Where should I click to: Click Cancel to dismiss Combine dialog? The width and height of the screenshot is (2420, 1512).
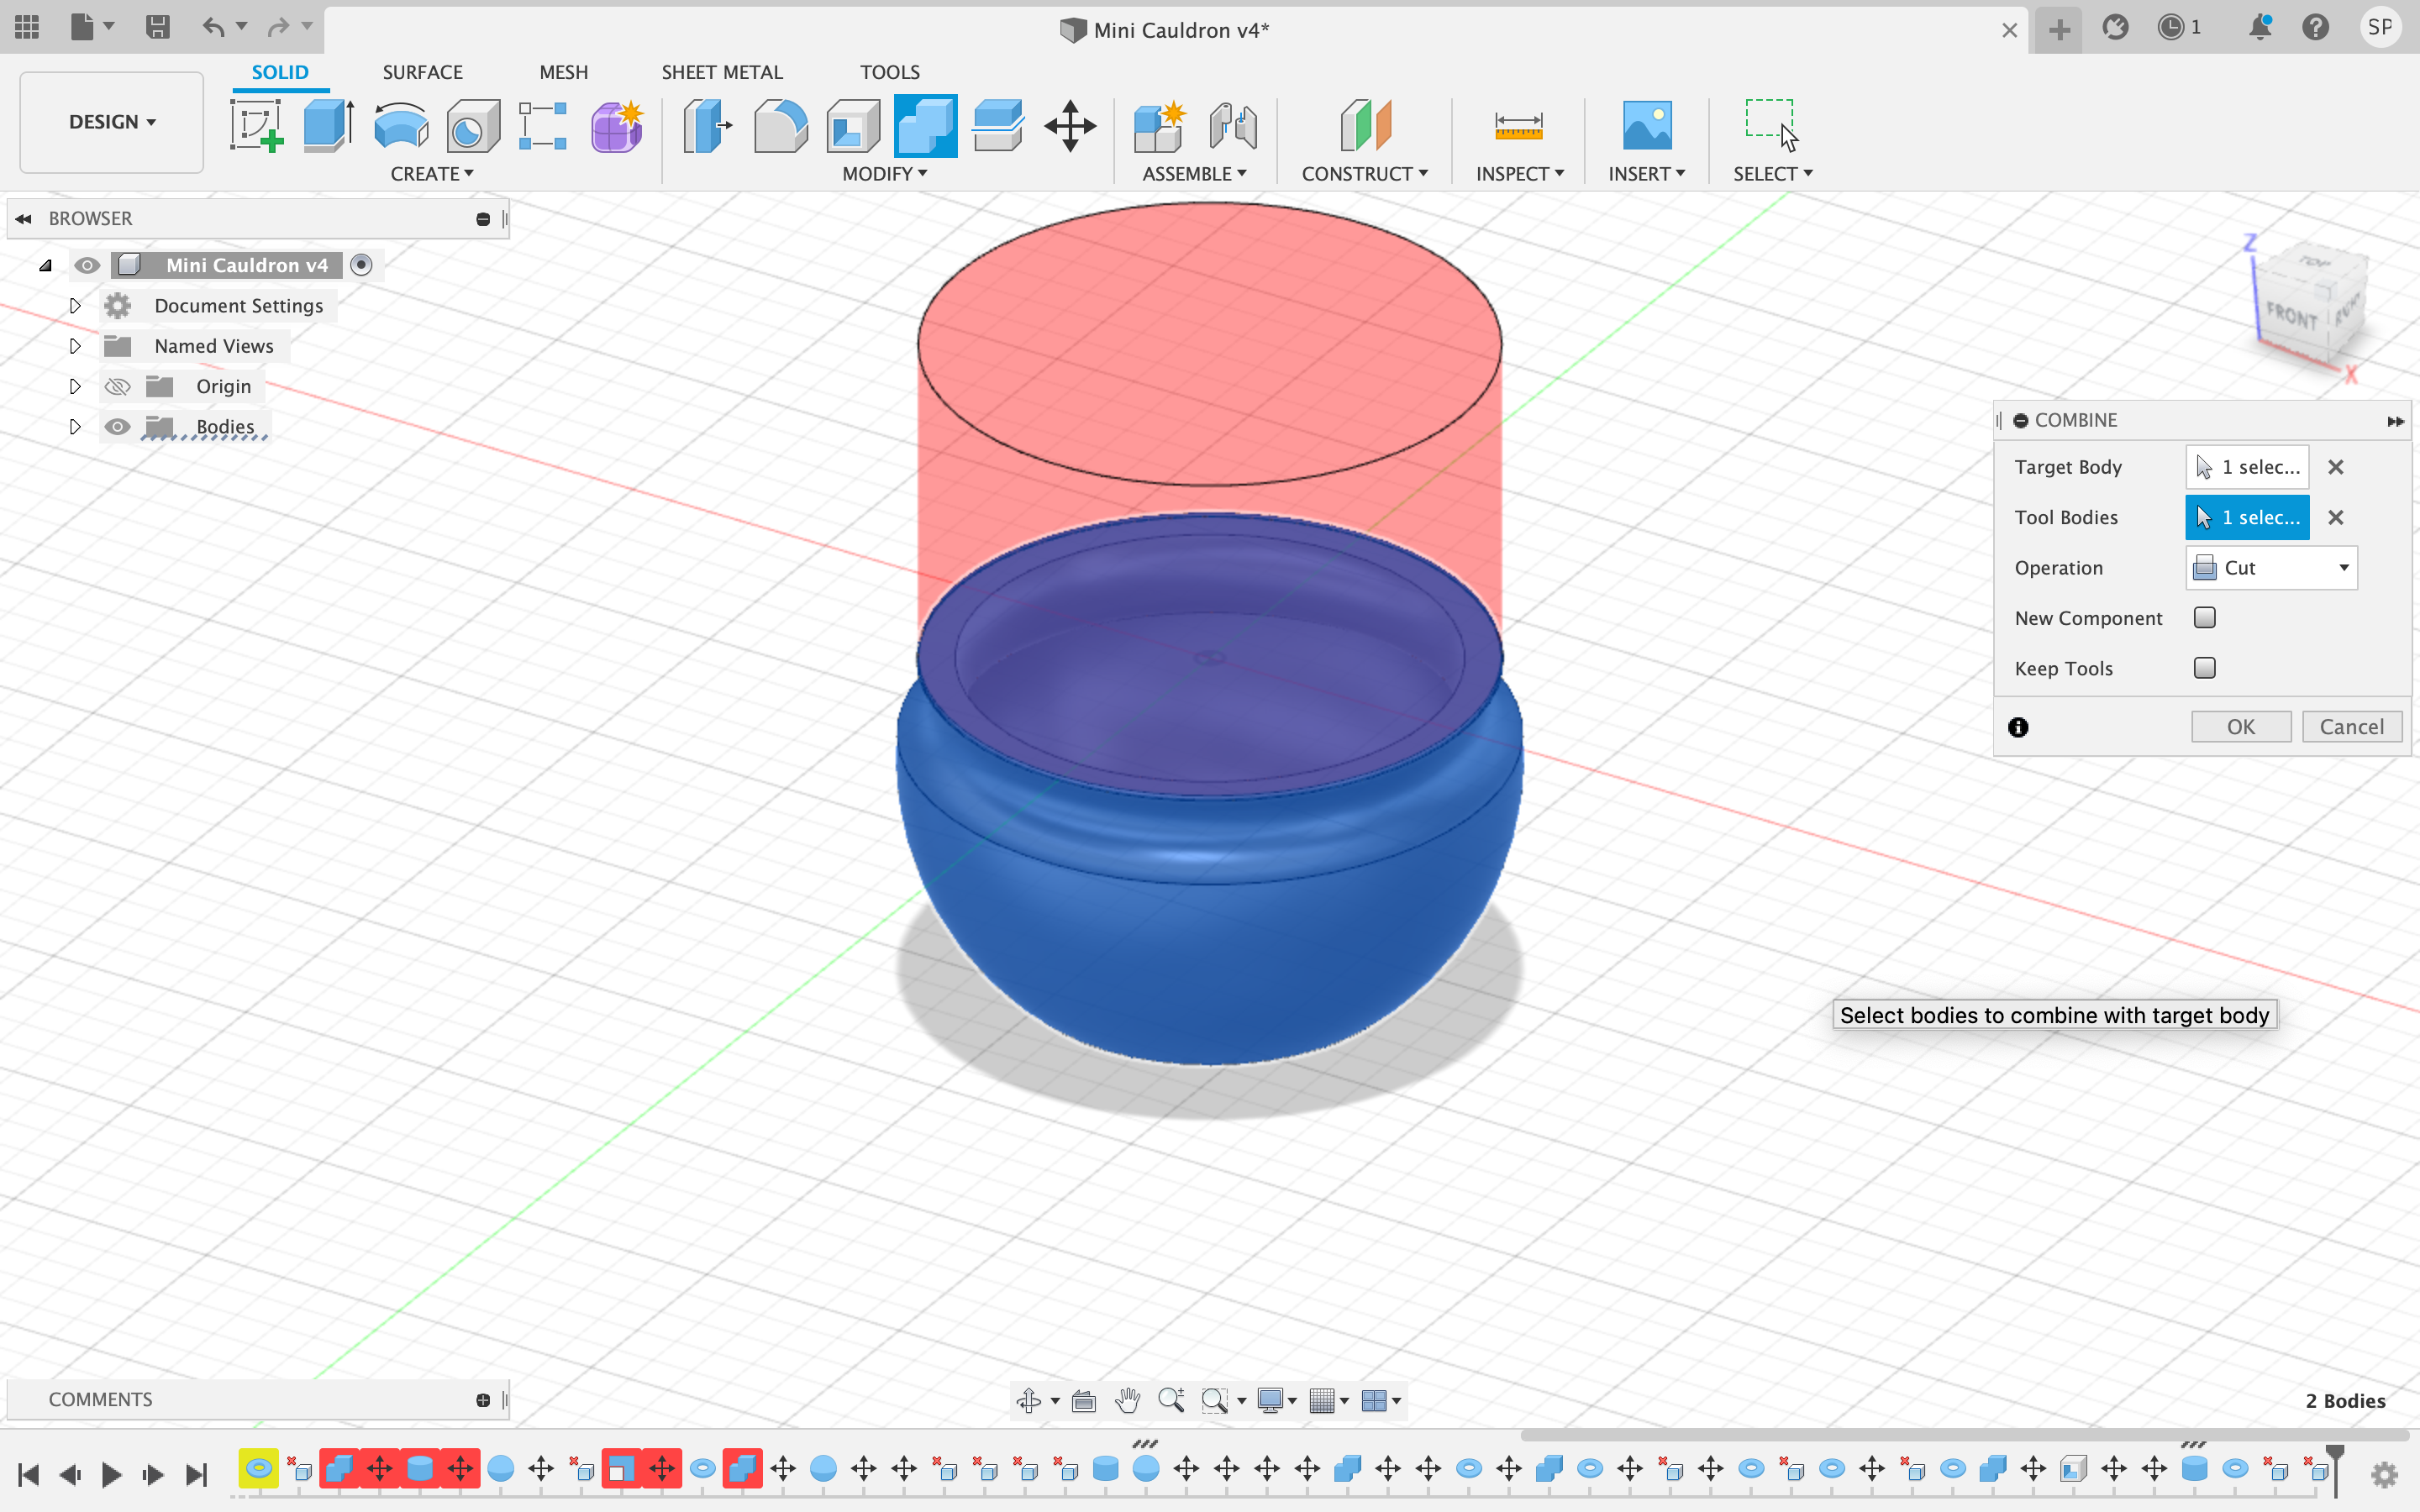click(2352, 727)
